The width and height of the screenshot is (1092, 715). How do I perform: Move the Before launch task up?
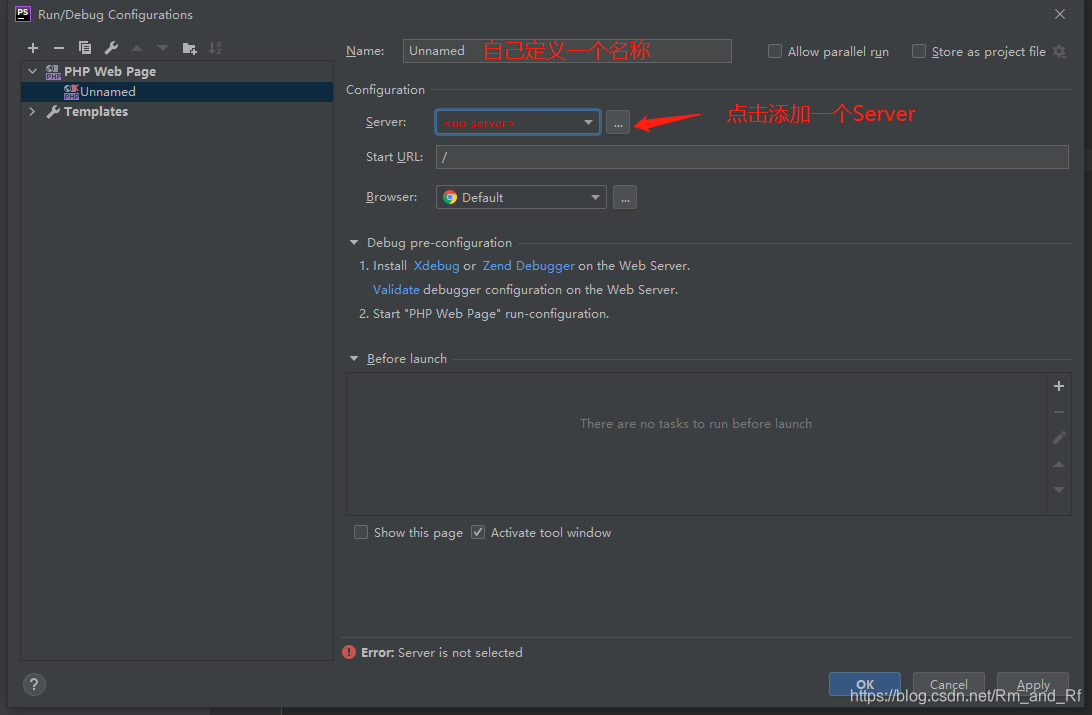tap(1059, 464)
